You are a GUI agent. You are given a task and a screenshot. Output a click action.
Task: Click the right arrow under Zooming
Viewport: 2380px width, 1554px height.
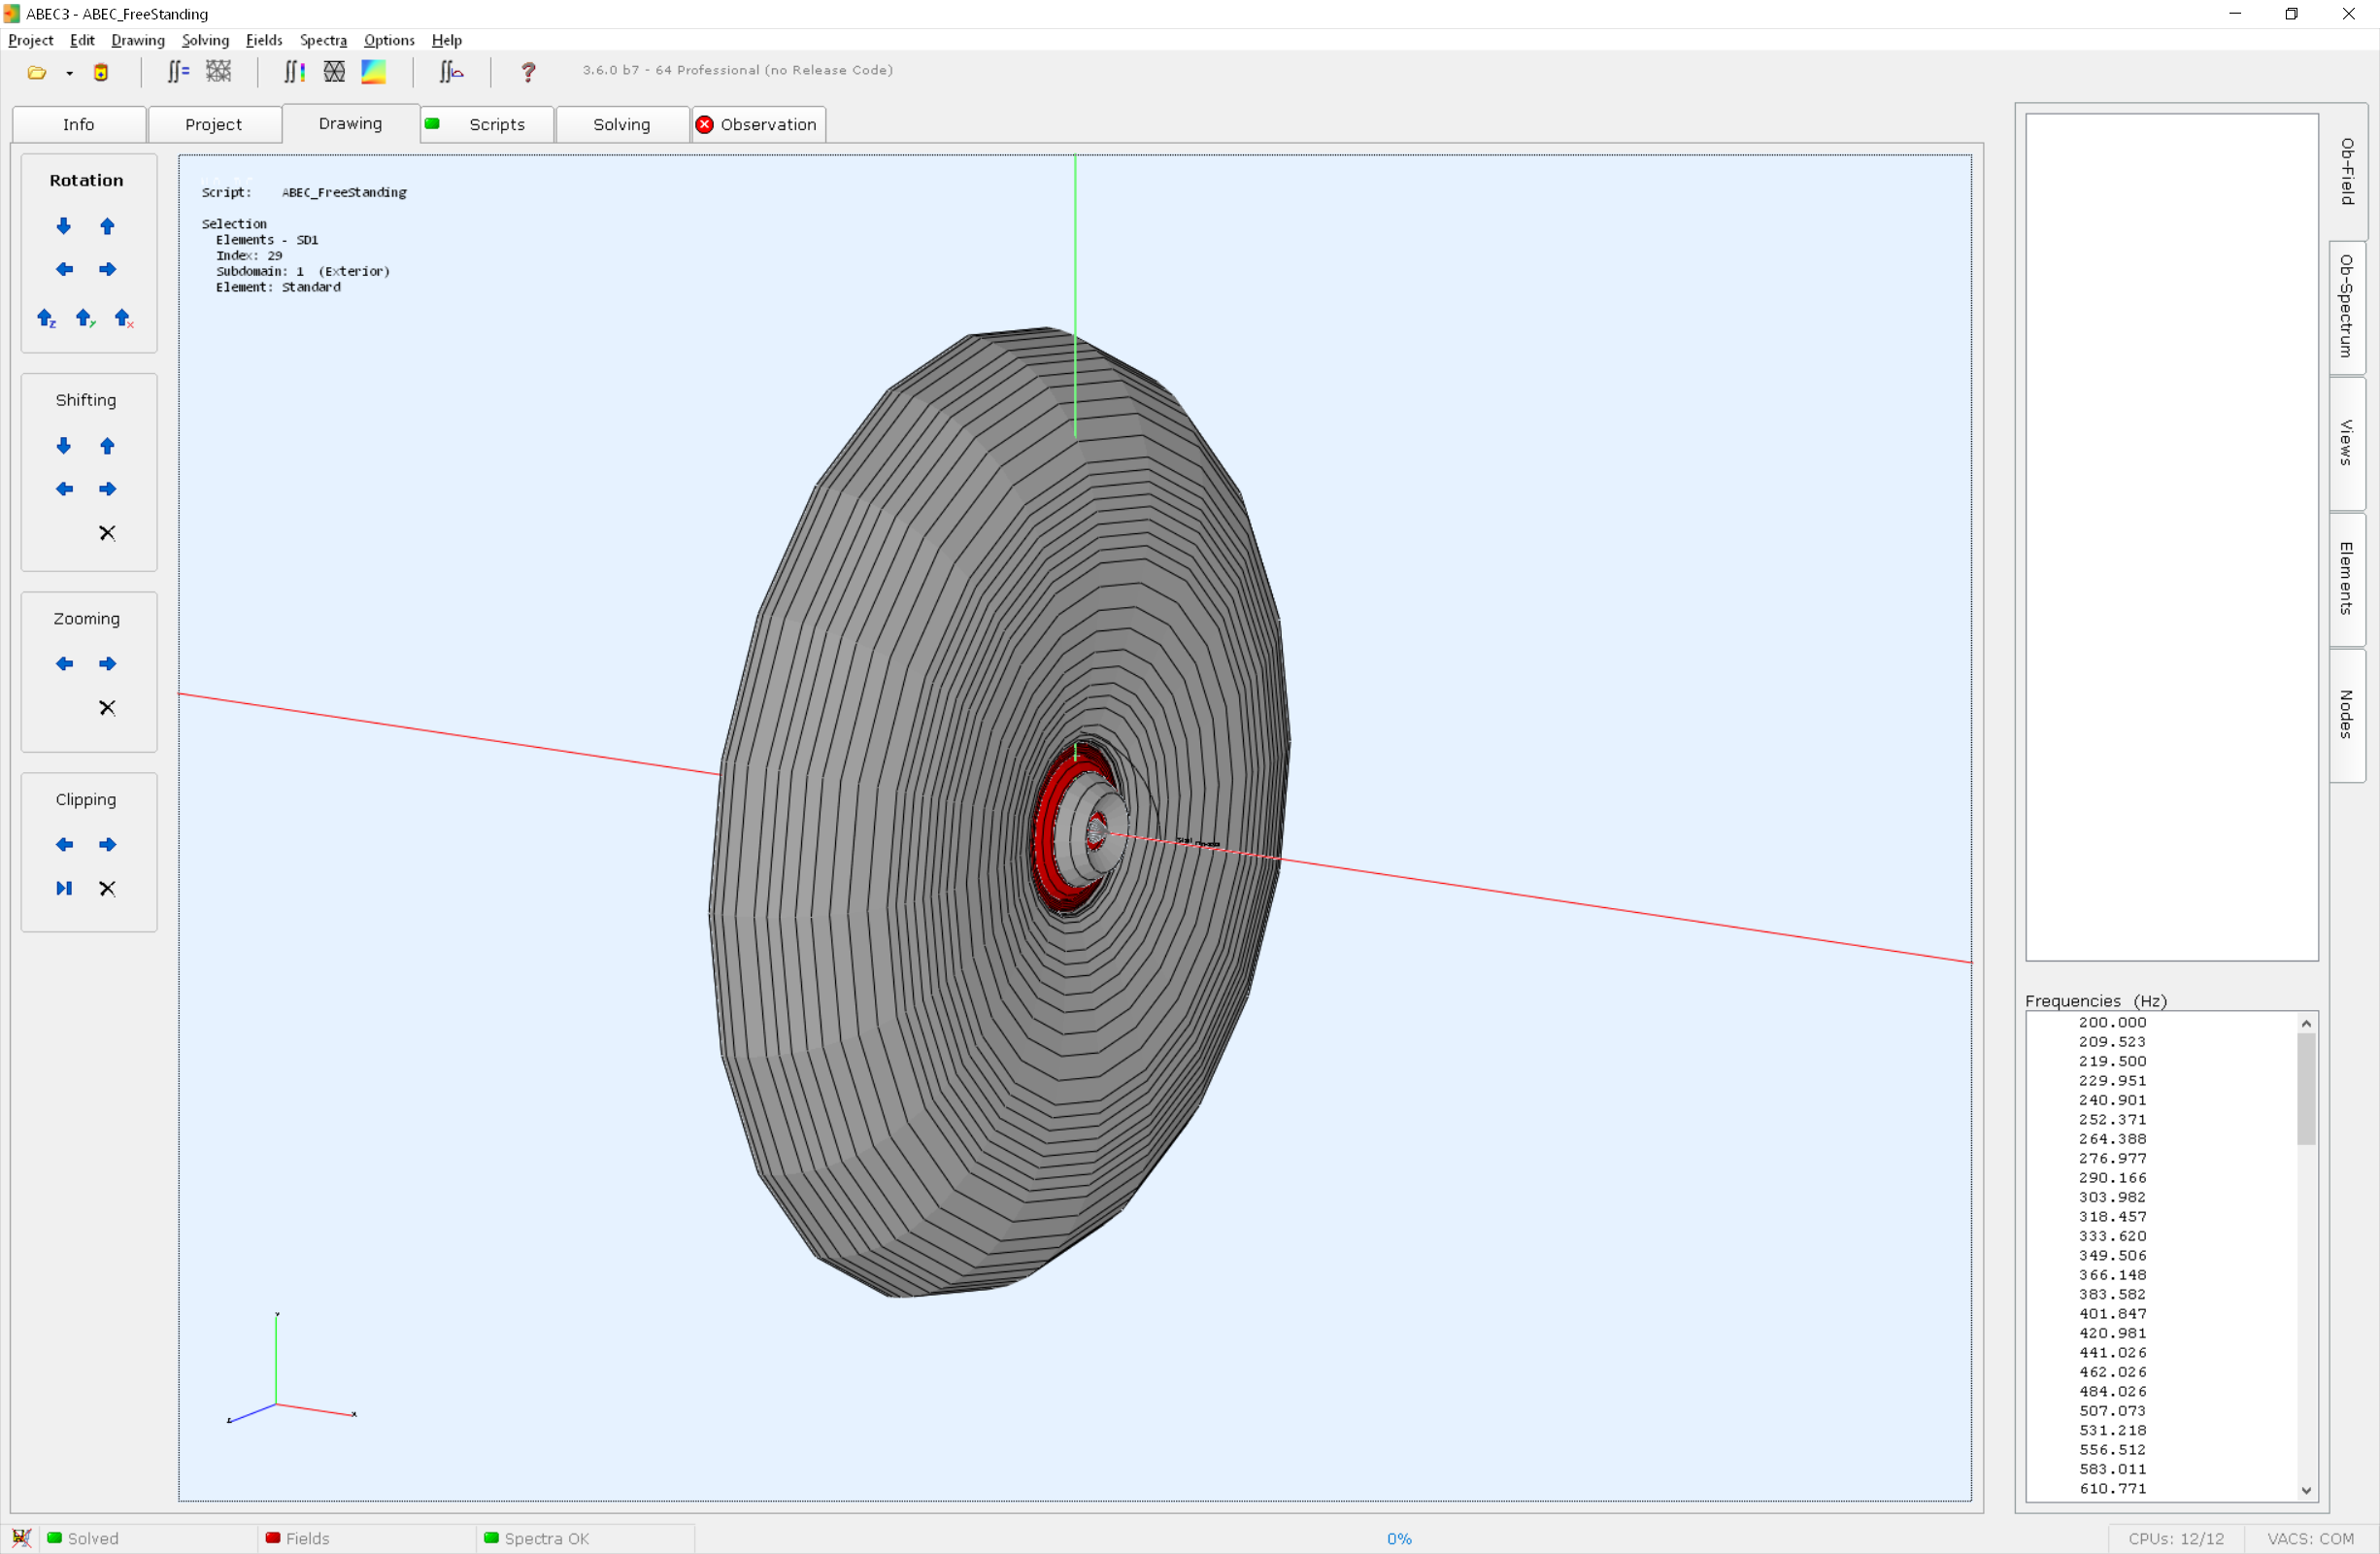click(107, 664)
